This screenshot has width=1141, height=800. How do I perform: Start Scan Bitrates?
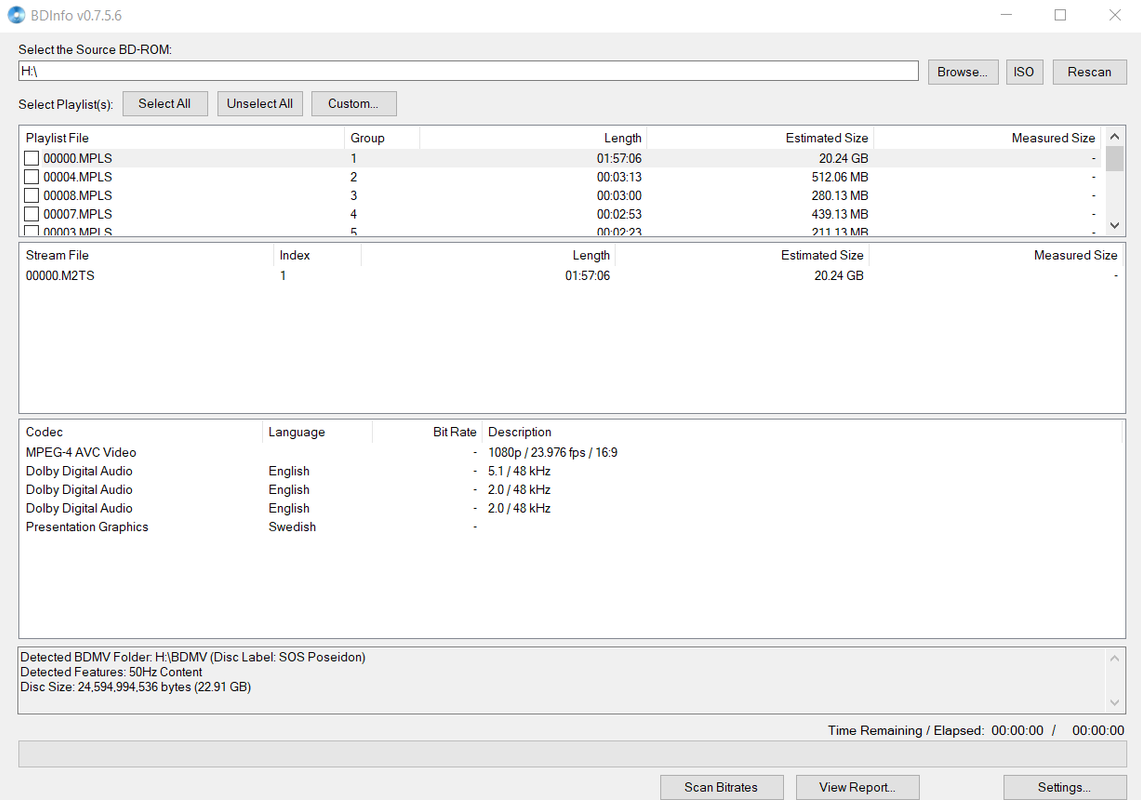coord(721,787)
